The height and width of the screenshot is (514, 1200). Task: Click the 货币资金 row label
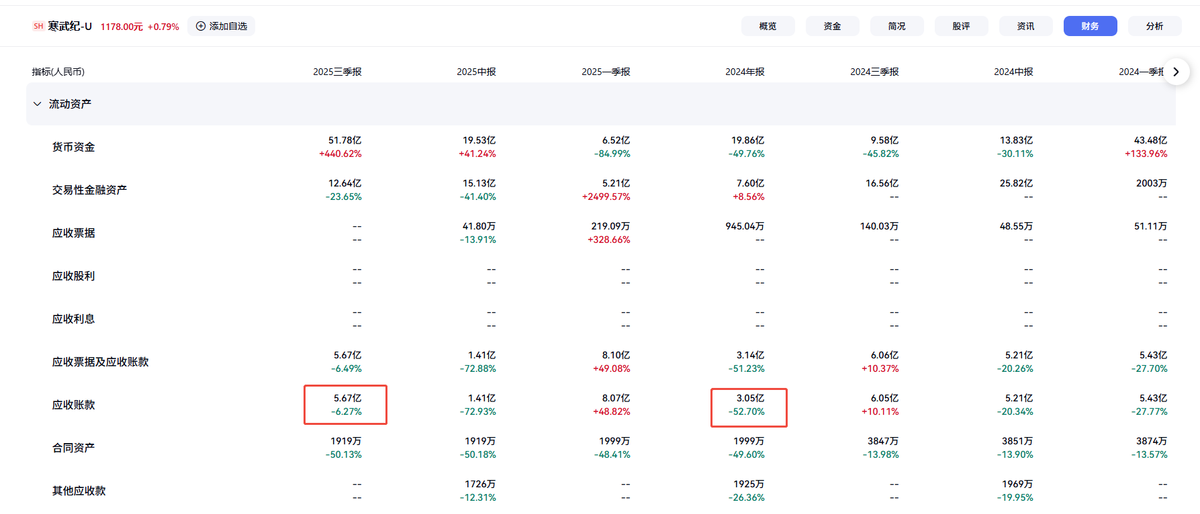pos(73,147)
